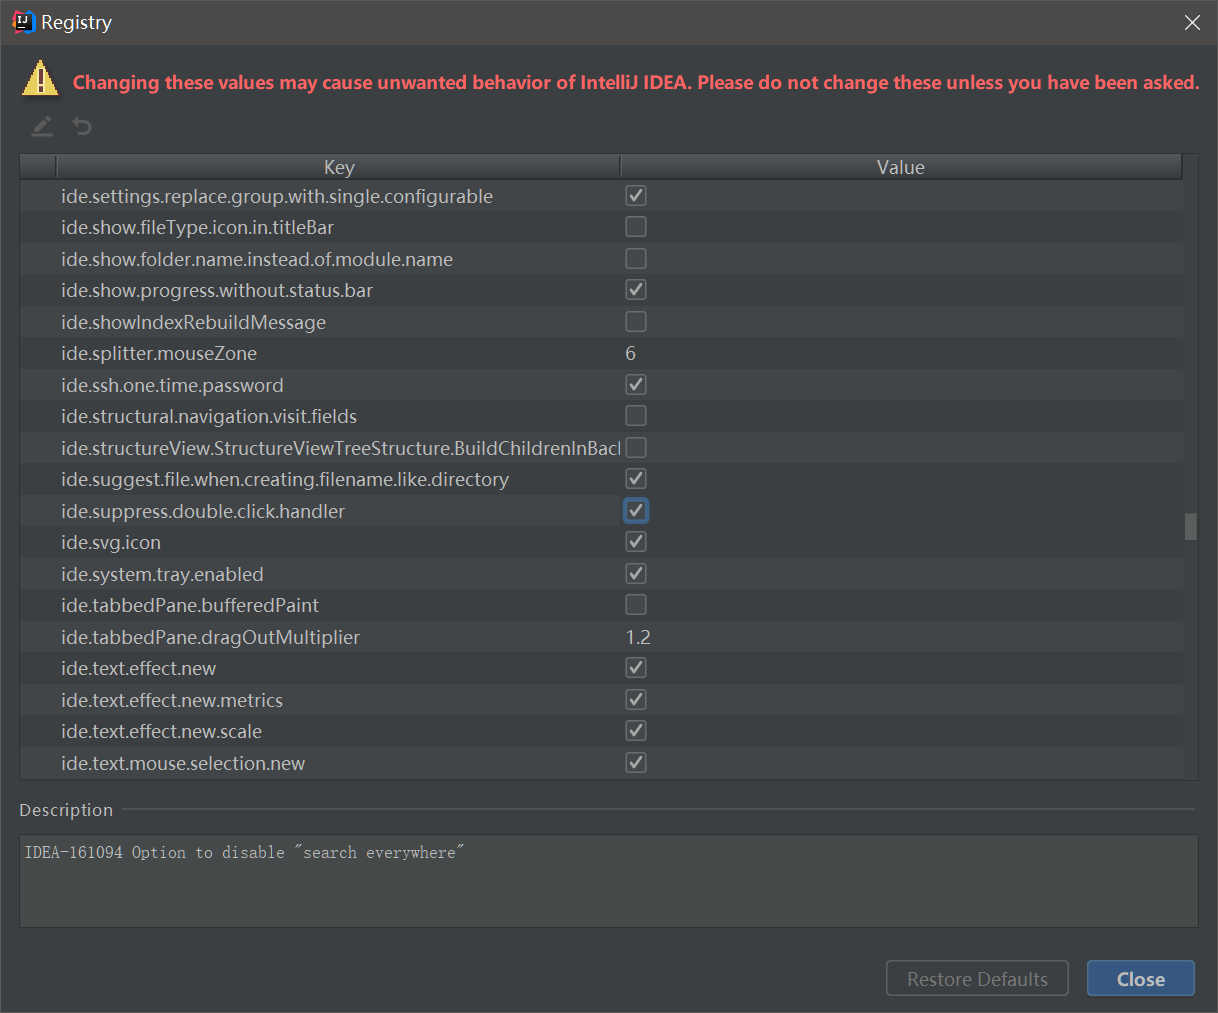Click the IntelliJ IDEA logo in title bar
1218x1013 pixels.
click(23, 22)
